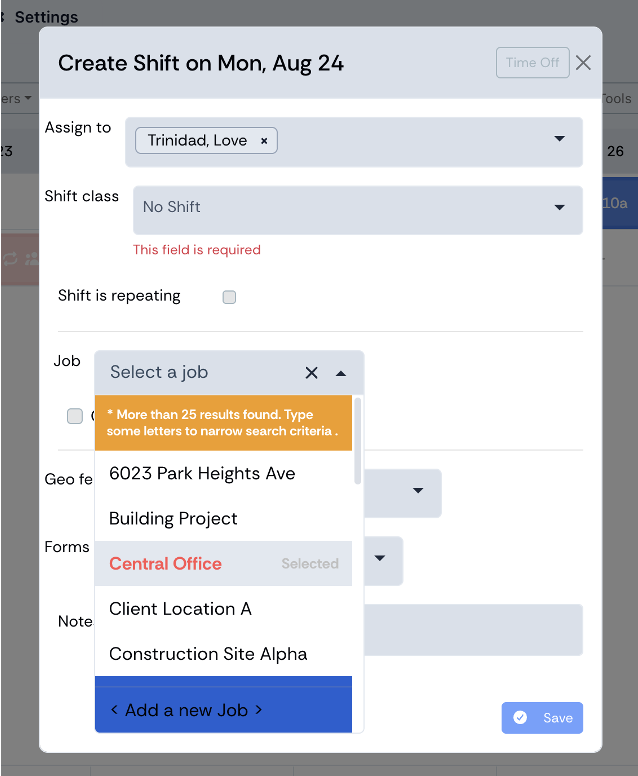Click the people icon on red shift

point(32,258)
